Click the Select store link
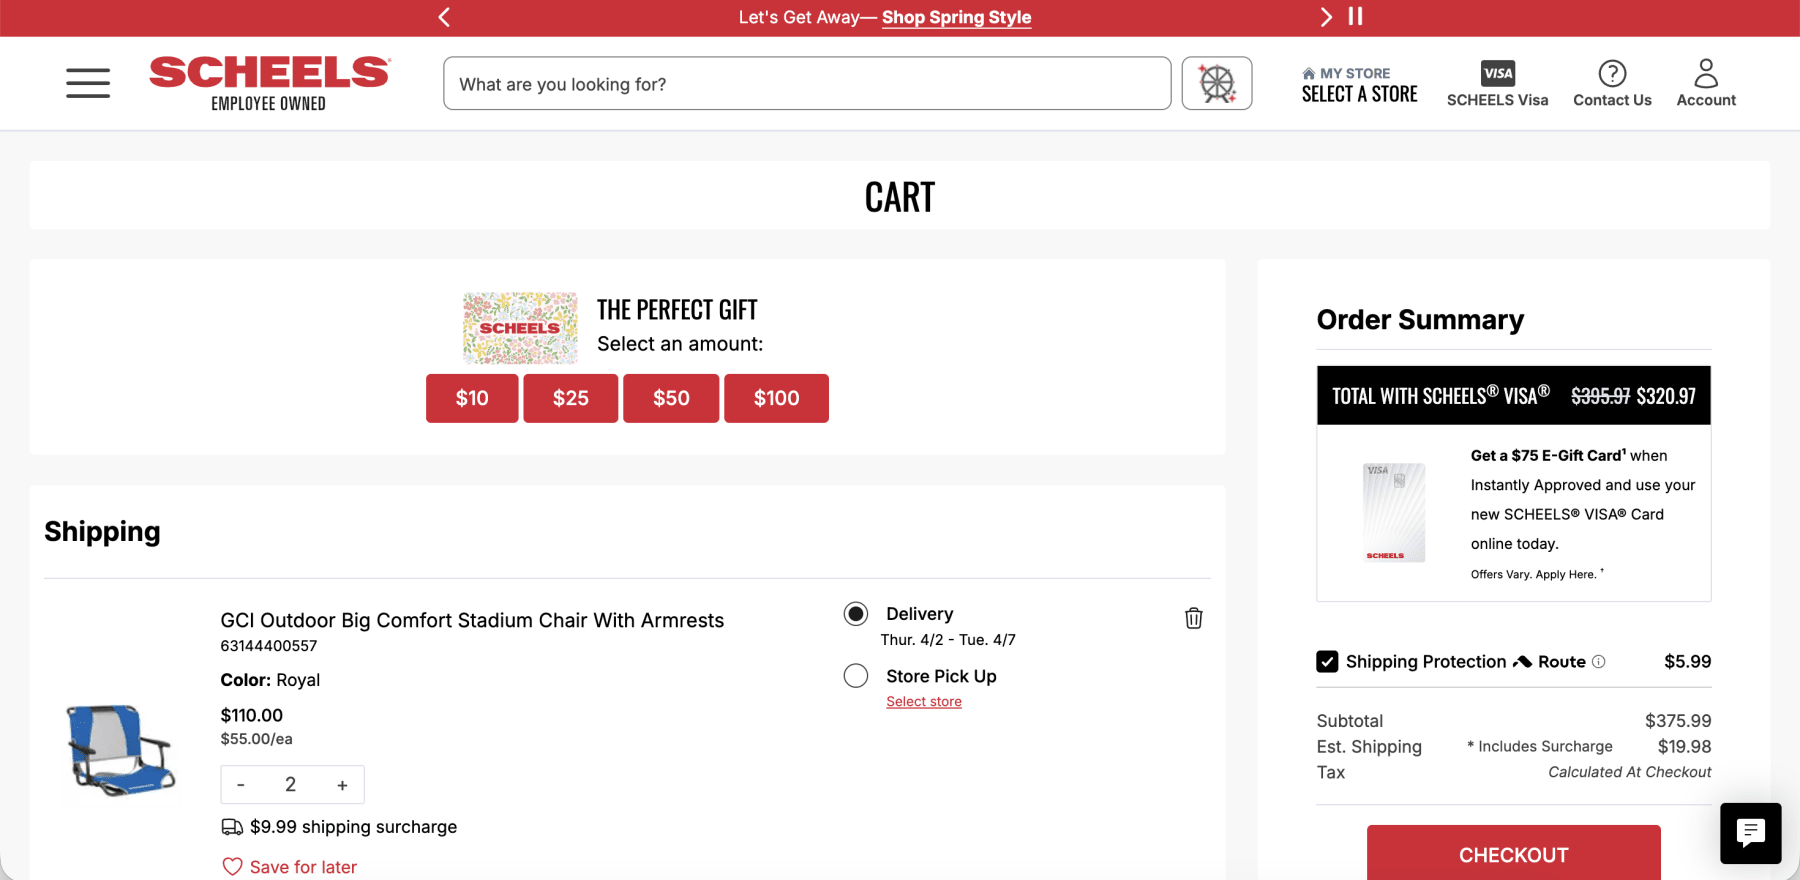The width and height of the screenshot is (1800, 880). (924, 702)
